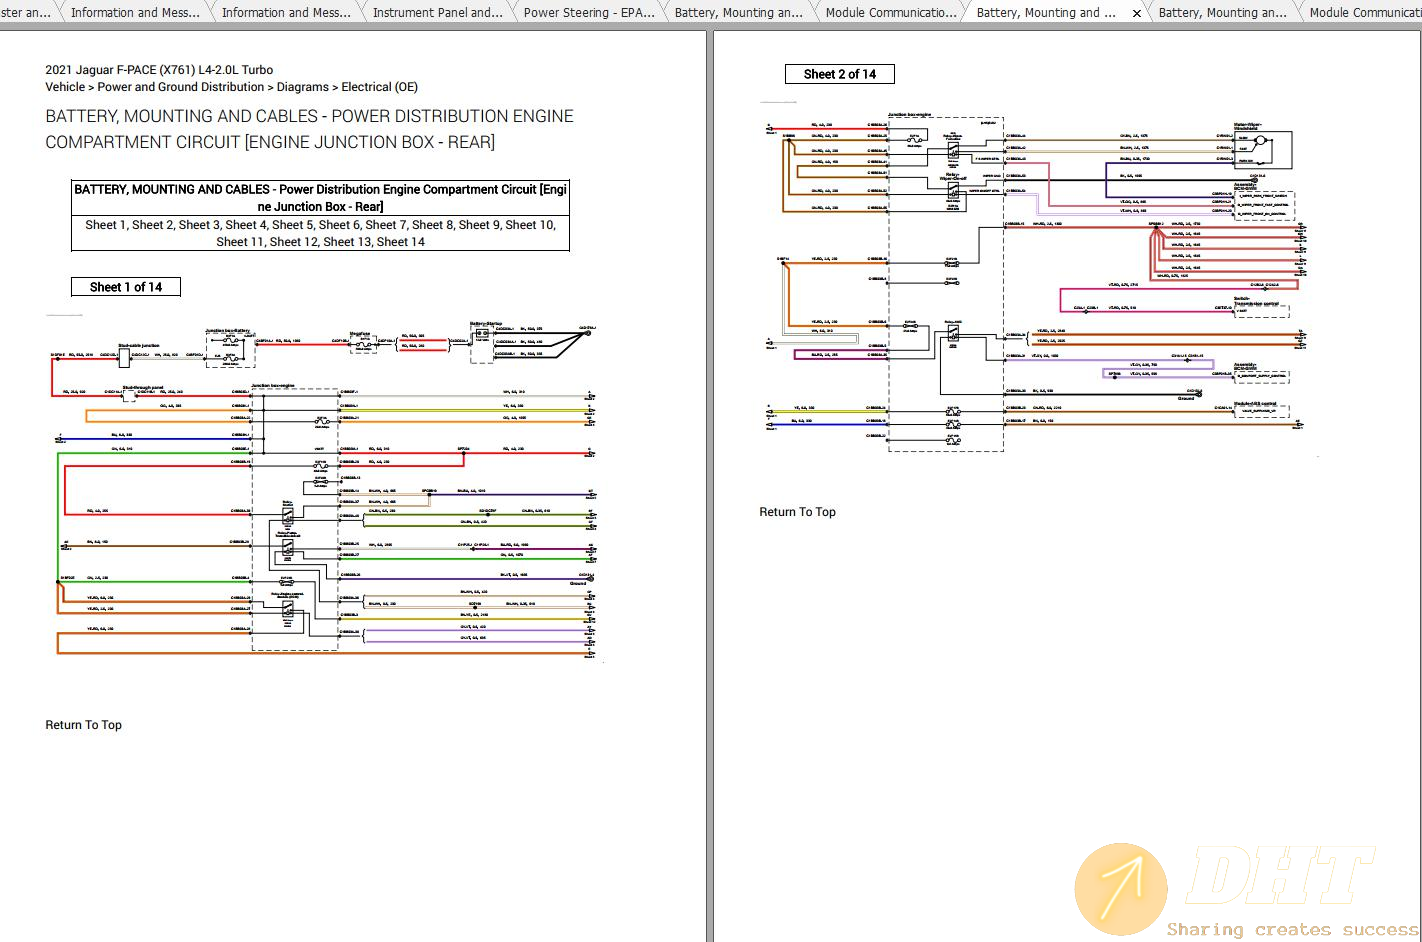Open Sheet 3 link in sheet list
The height and width of the screenshot is (942, 1422).
pos(198,225)
